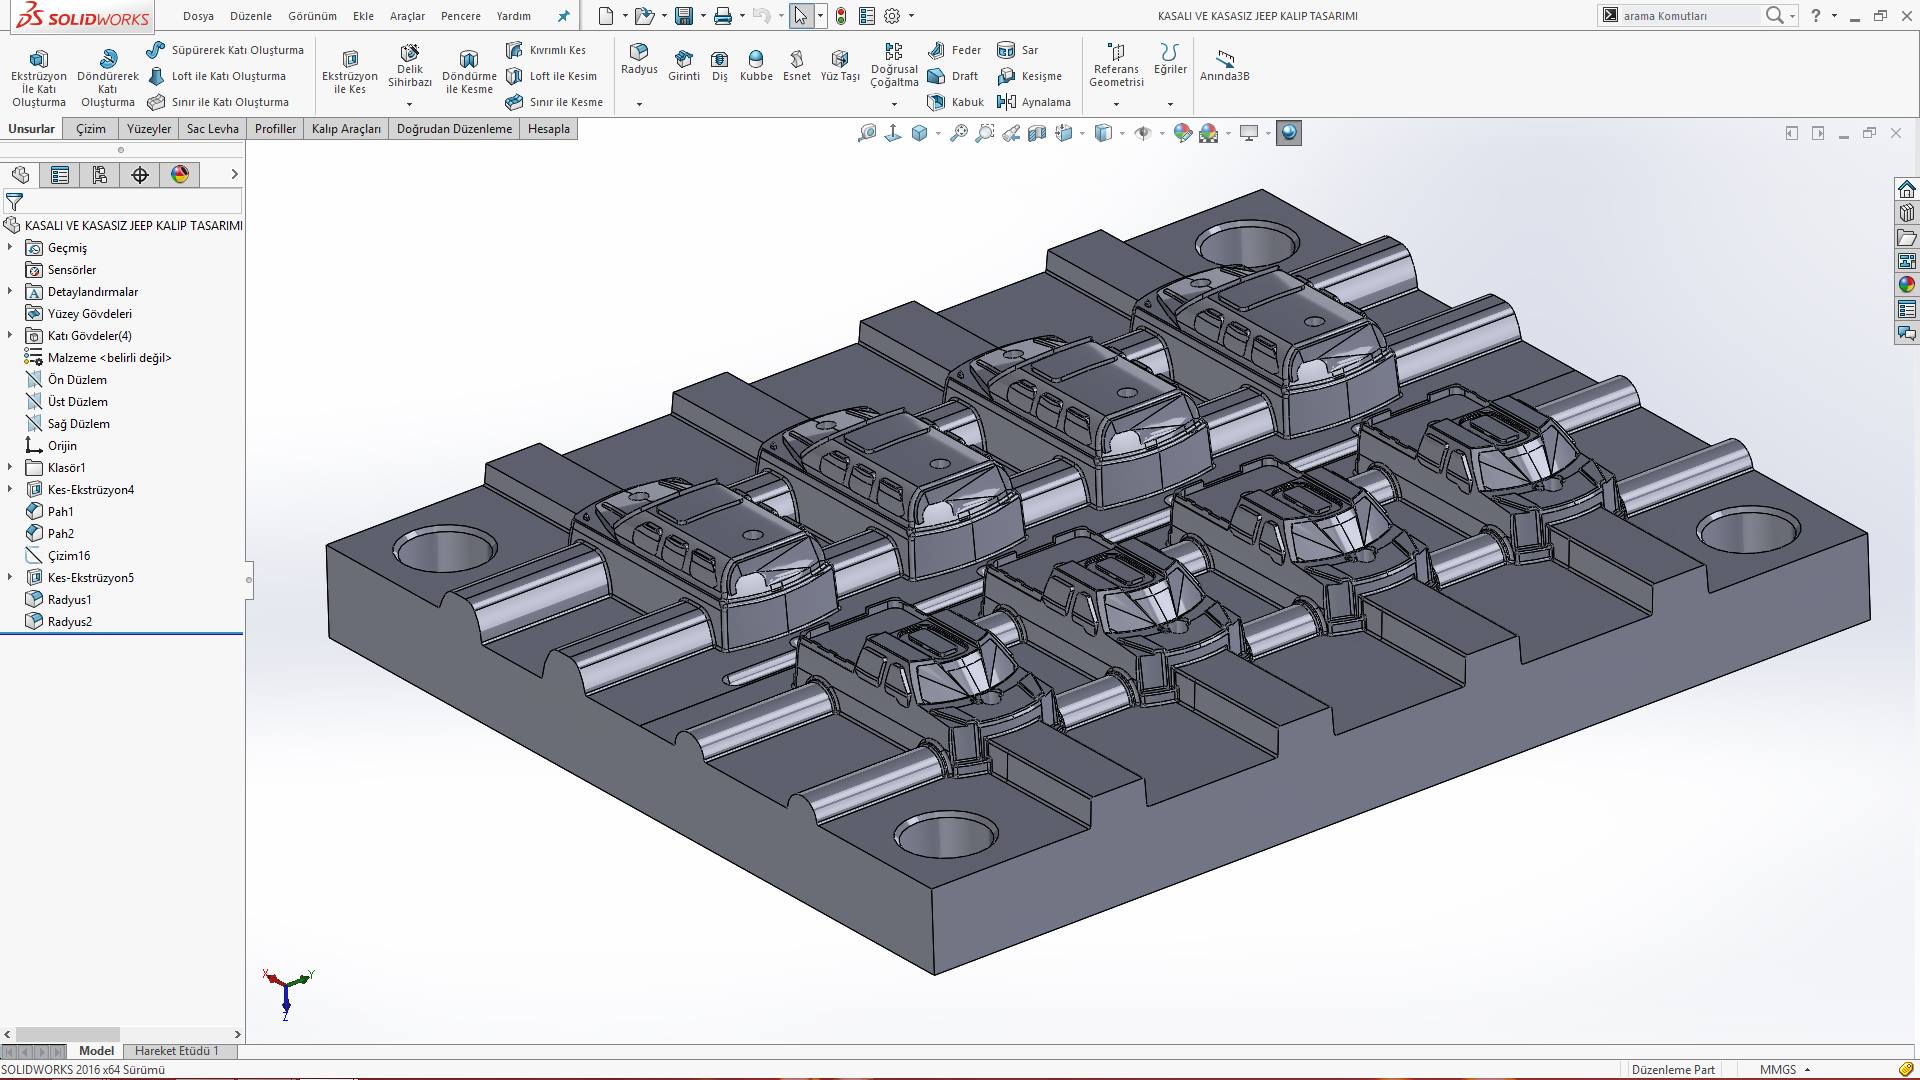
Task: Open Hareket Etüdü 1 tab
Action: click(x=177, y=1051)
